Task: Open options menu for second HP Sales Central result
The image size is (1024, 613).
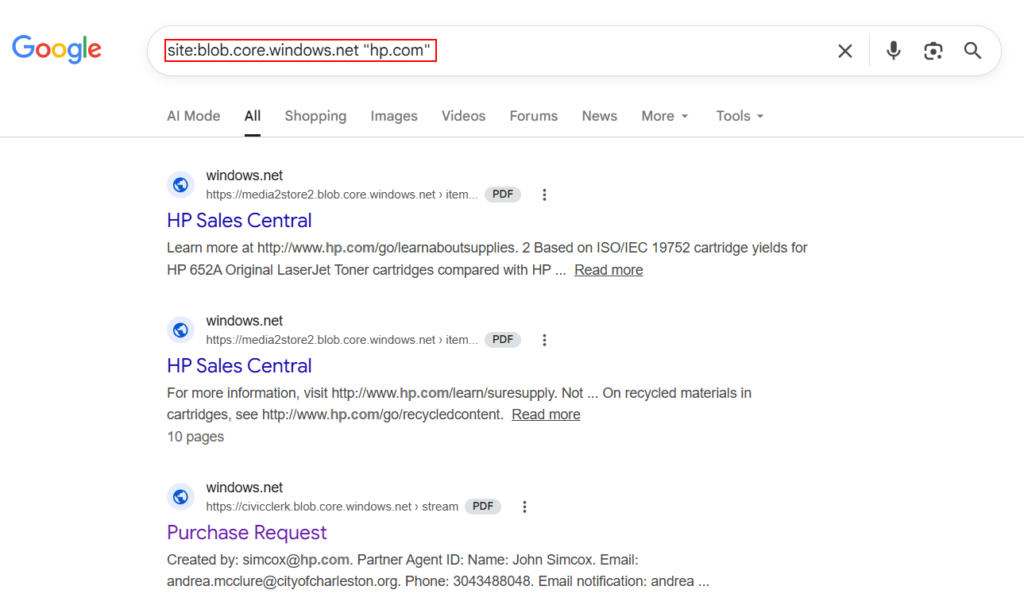Action: coord(544,339)
